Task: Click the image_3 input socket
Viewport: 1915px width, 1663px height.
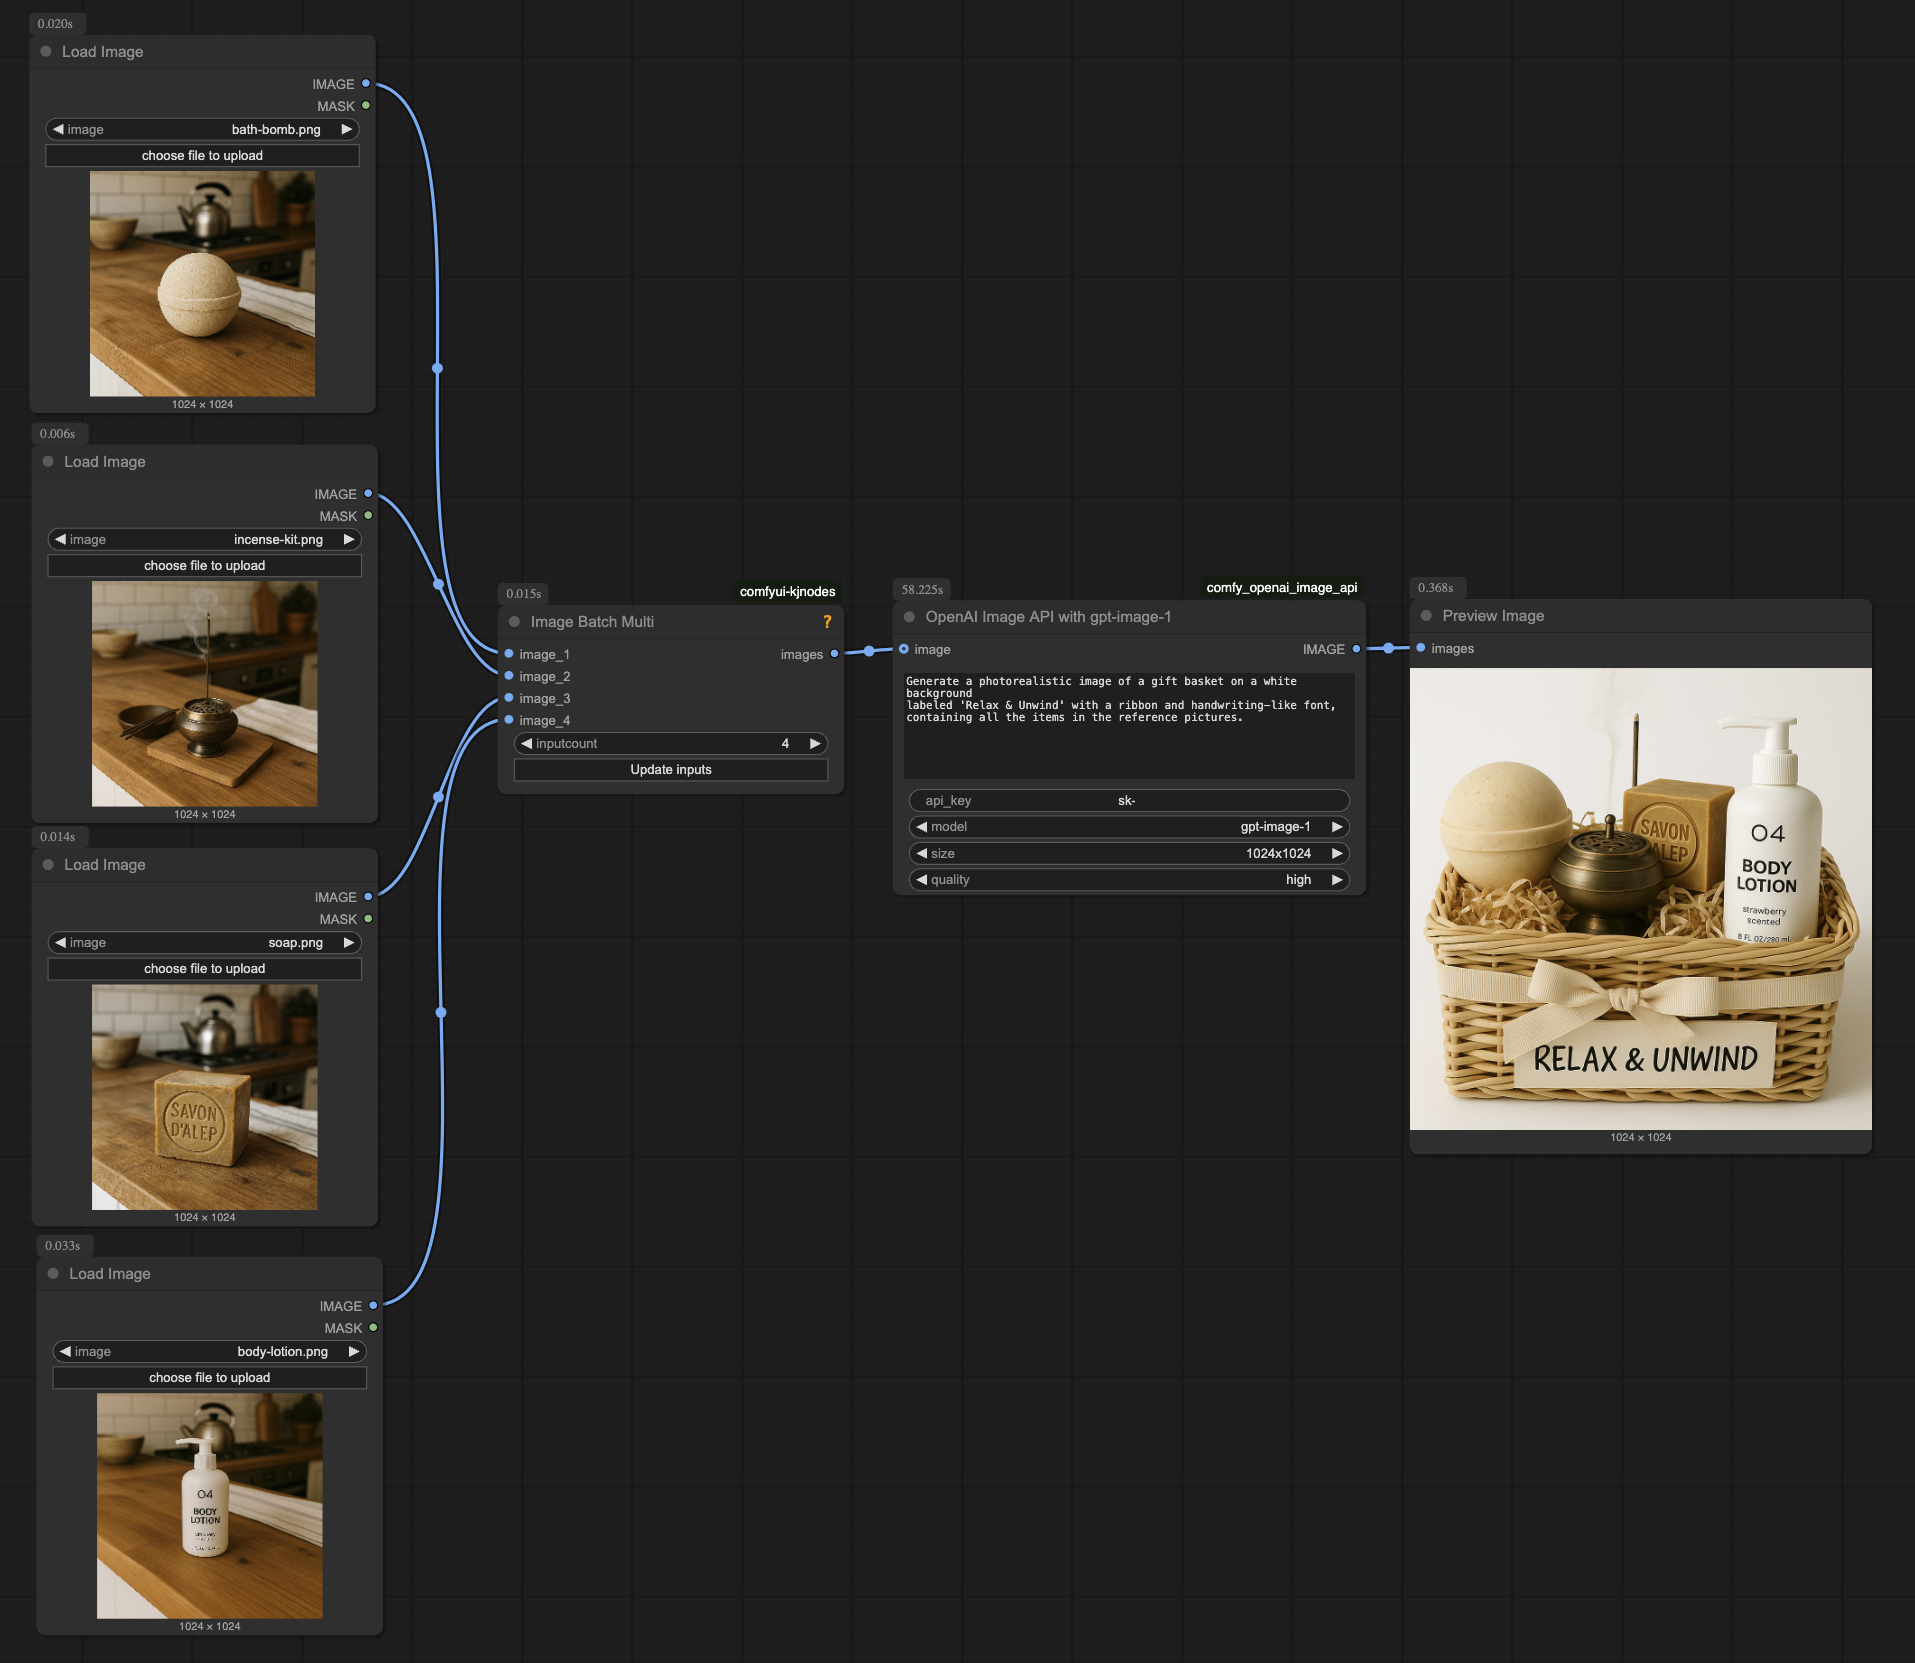Action: (509, 697)
